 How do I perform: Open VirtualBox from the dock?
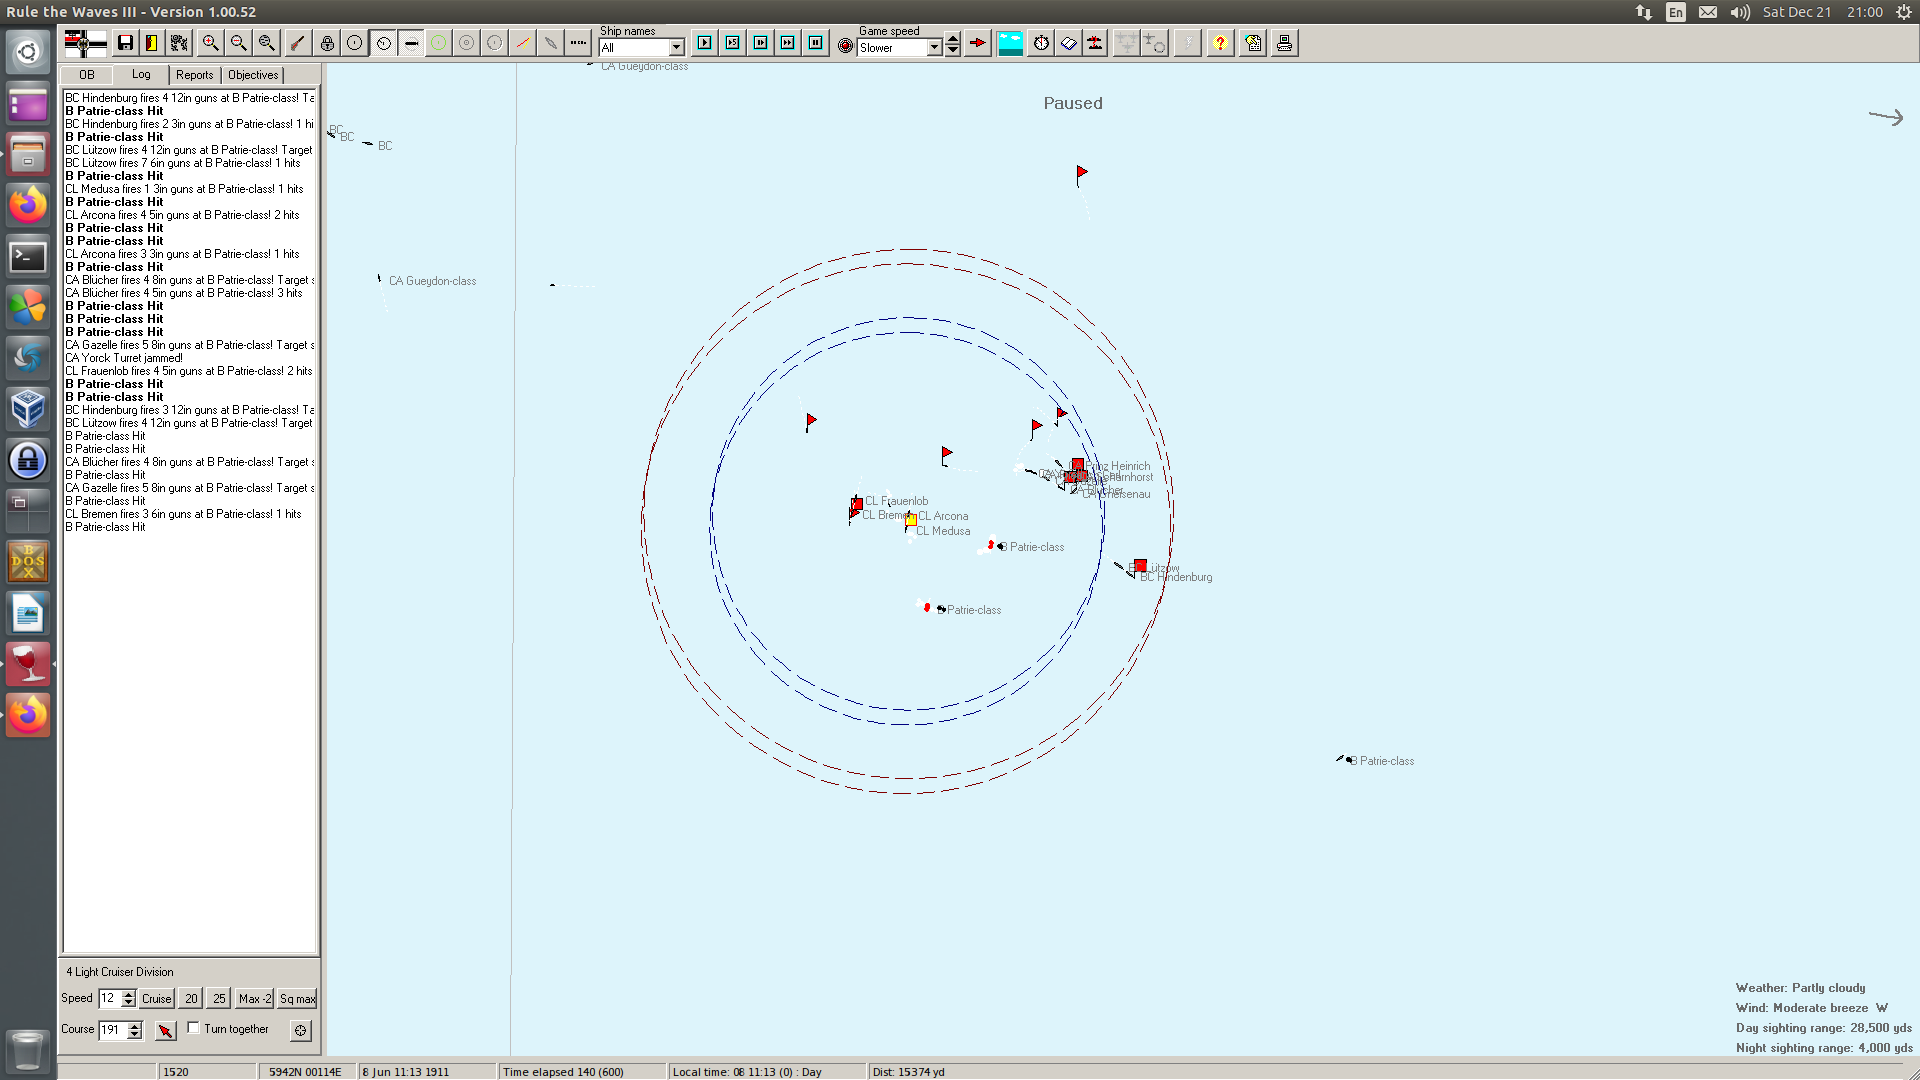pyautogui.click(x=28, y=409)
